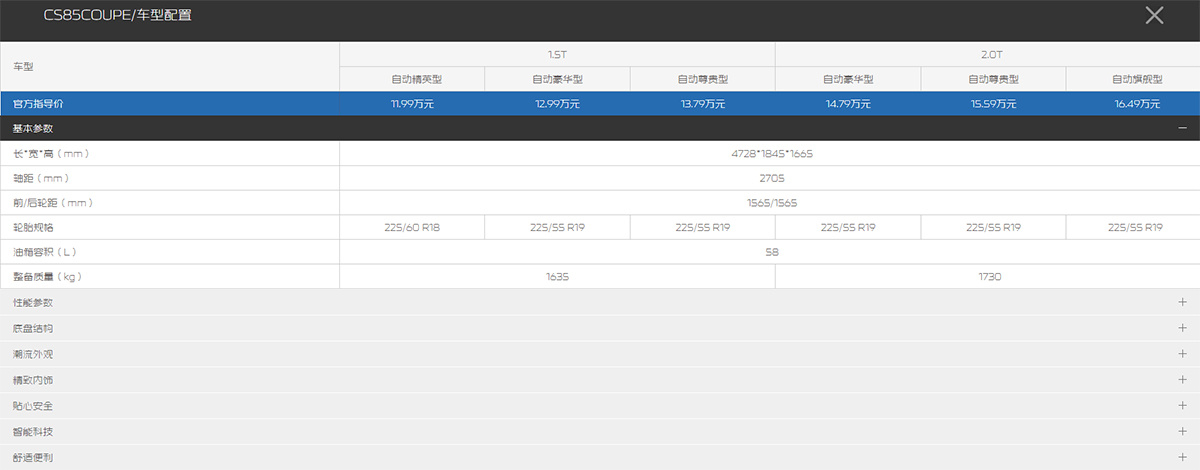Select the 2705 wheelbase value
The width and height of the screenshot is (1200, 470).
(x=772, y=178)
